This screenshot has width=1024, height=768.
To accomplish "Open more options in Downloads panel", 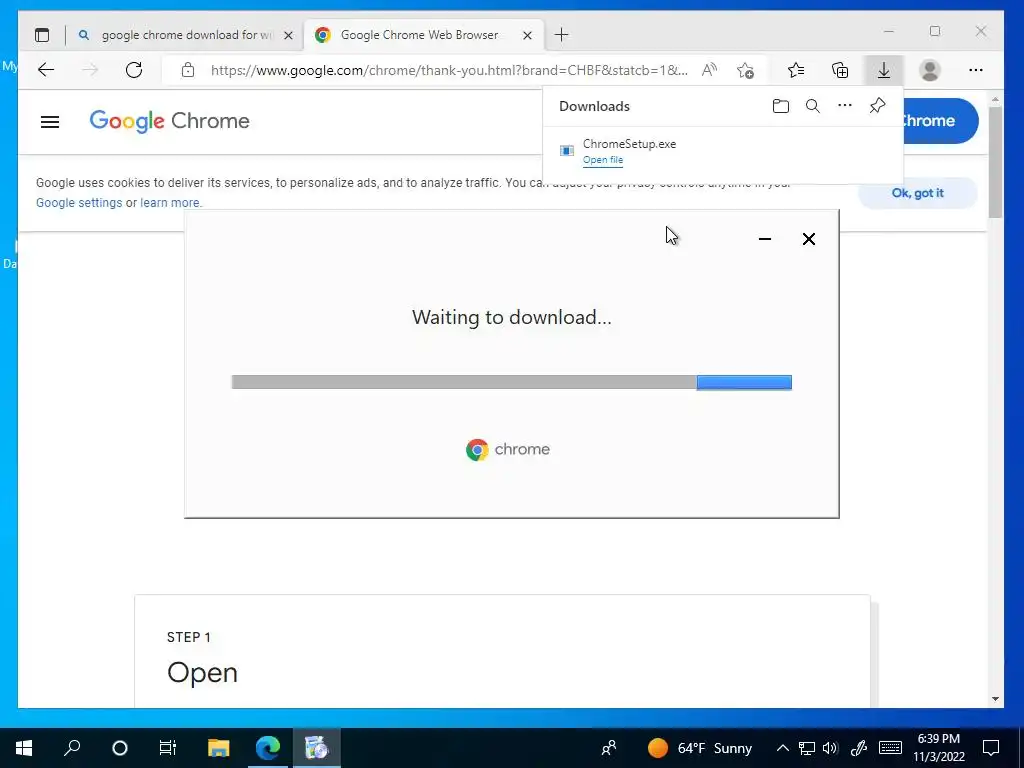I will coord(845,105).
